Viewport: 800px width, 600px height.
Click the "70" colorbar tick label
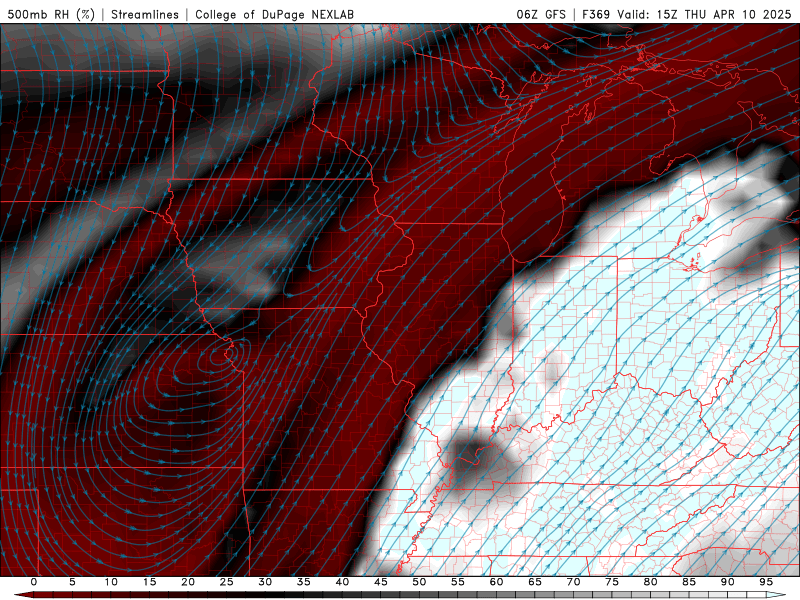coord(573,582)
